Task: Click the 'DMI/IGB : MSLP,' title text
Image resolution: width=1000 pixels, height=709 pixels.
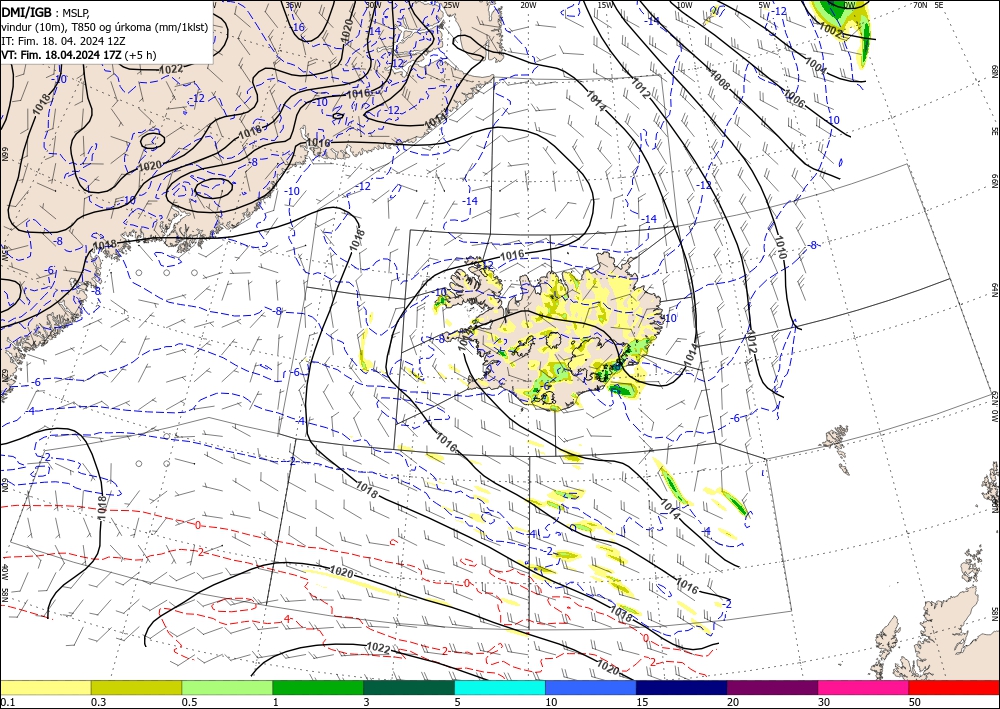Action: [x=47, y=11]
